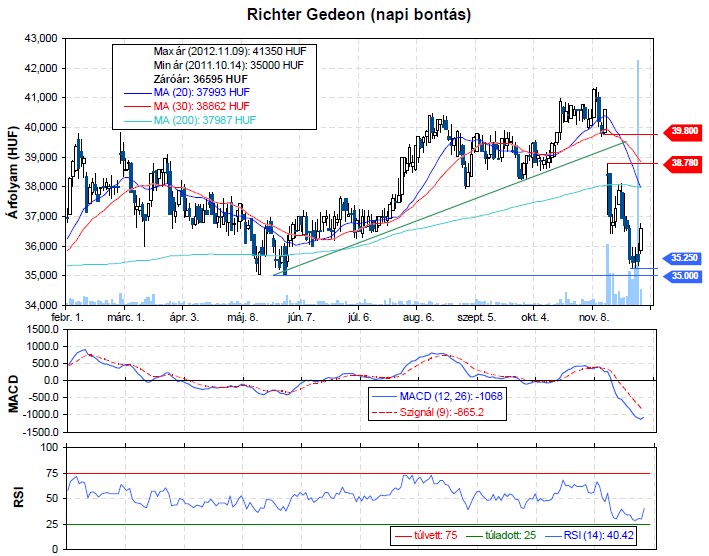Click the blue 35.250 price level tag
Screen dimensions: 709x556
(682, 258)
